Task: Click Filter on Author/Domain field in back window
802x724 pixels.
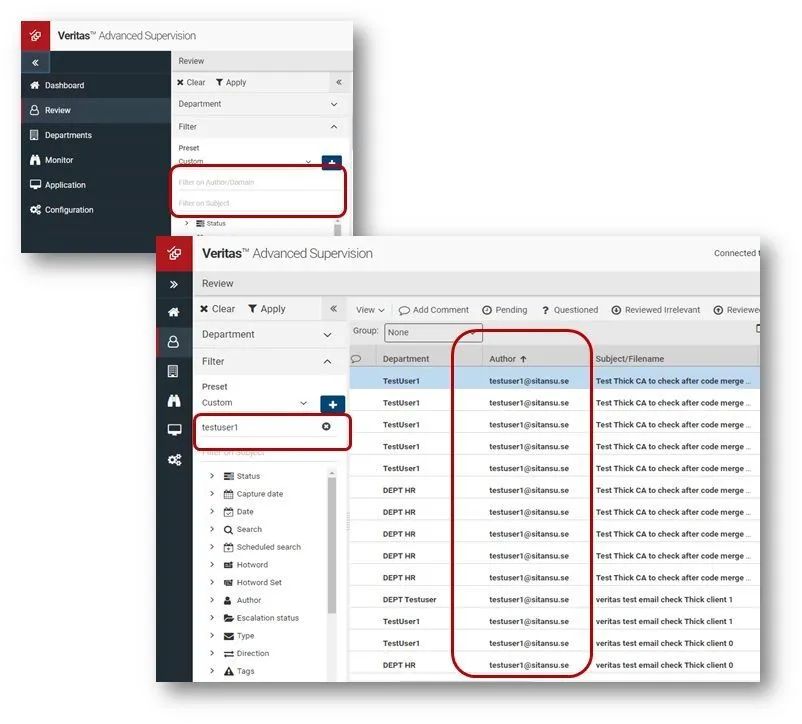Action: pyautogui.click(x=258, y=182)
